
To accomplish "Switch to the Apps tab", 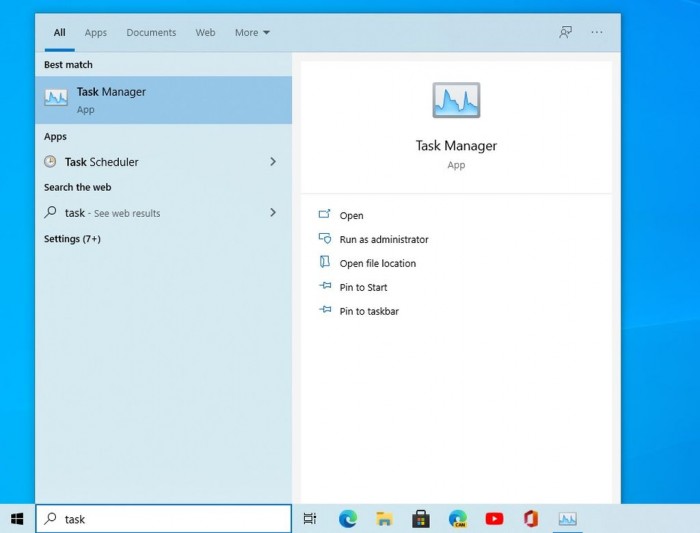I will (96, 33).
